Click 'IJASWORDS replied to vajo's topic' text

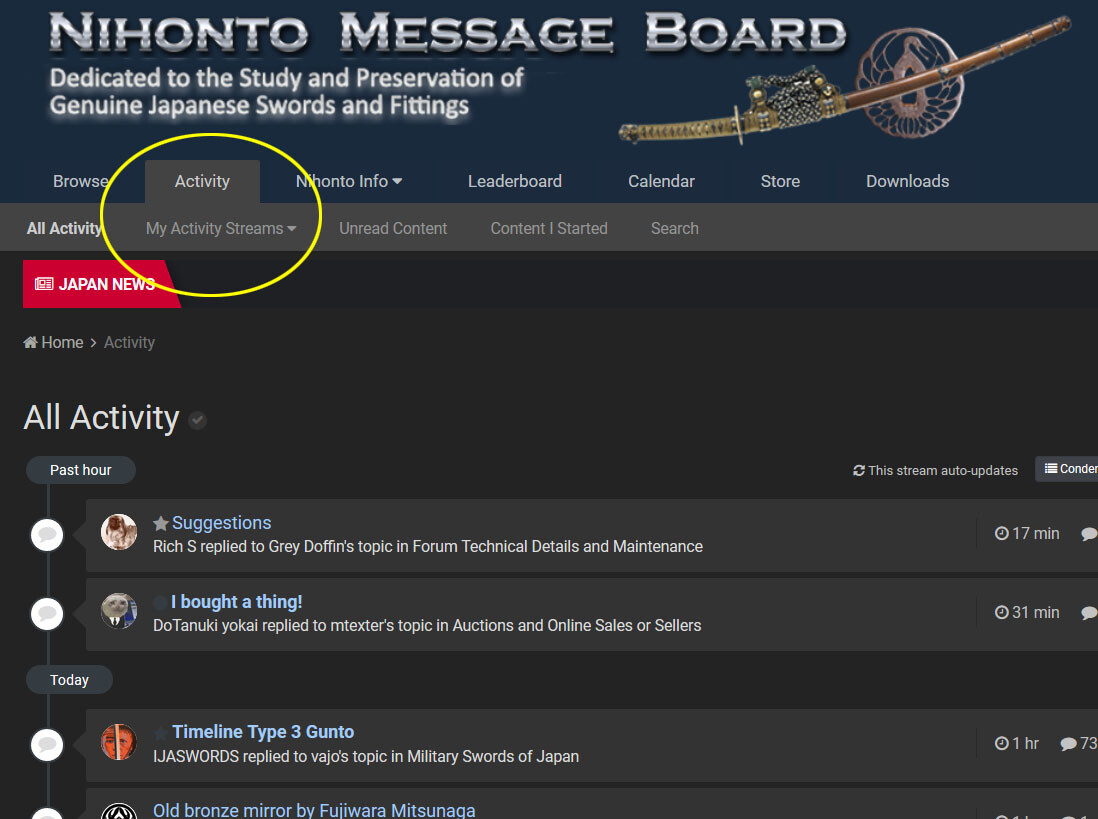click(277, 757)
